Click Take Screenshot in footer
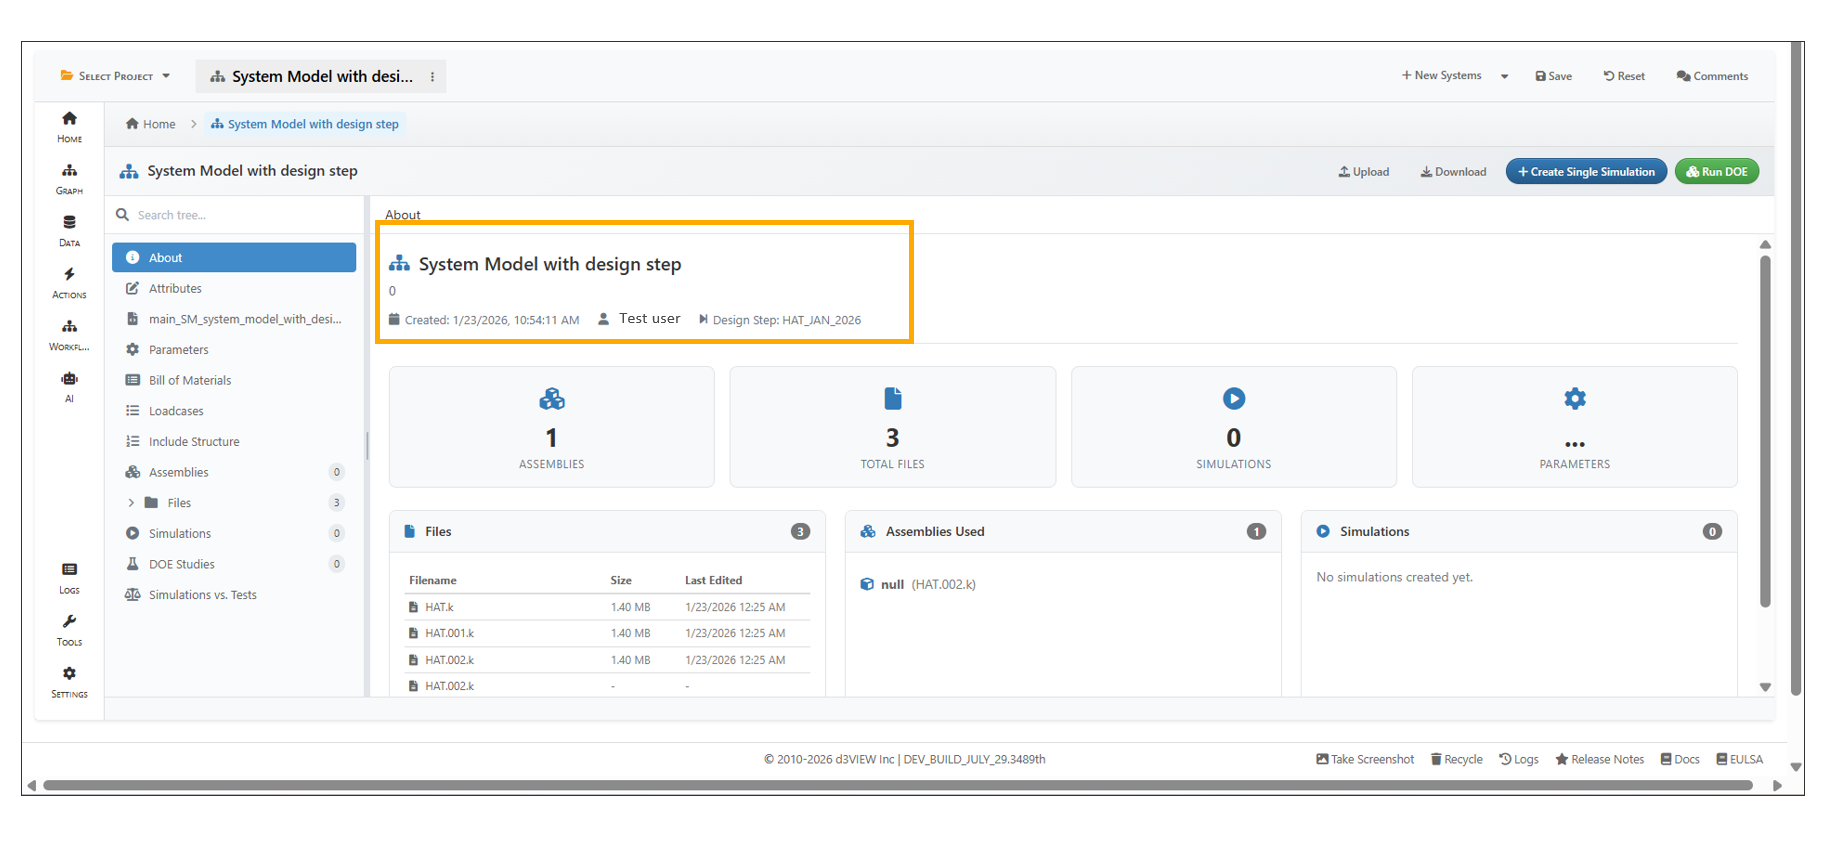Screen dimensions: 1833x857 point(1365,759)
